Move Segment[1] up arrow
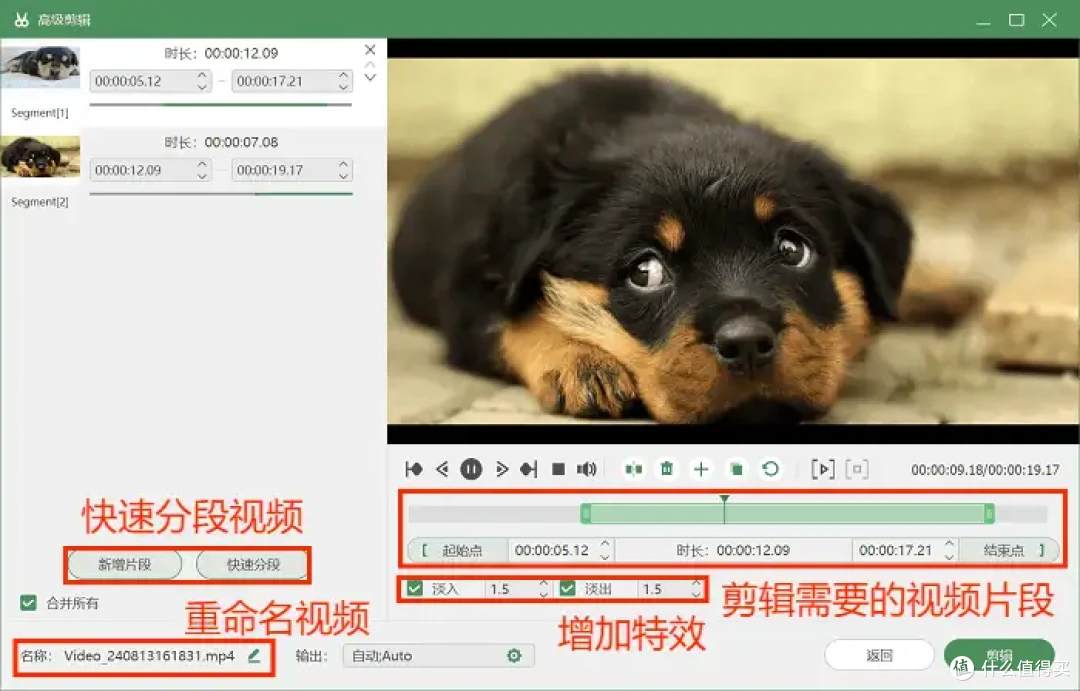1080x691 pixels. pyautogui.click(x=370, y=65)
